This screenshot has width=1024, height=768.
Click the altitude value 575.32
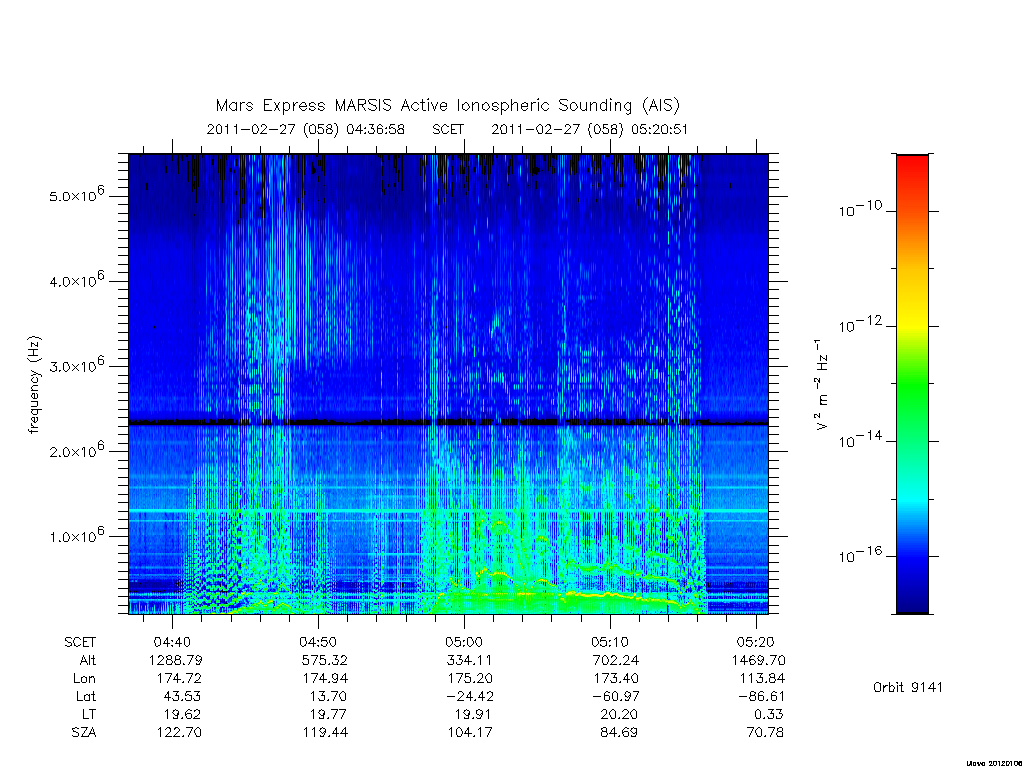[x=325, y=660]
